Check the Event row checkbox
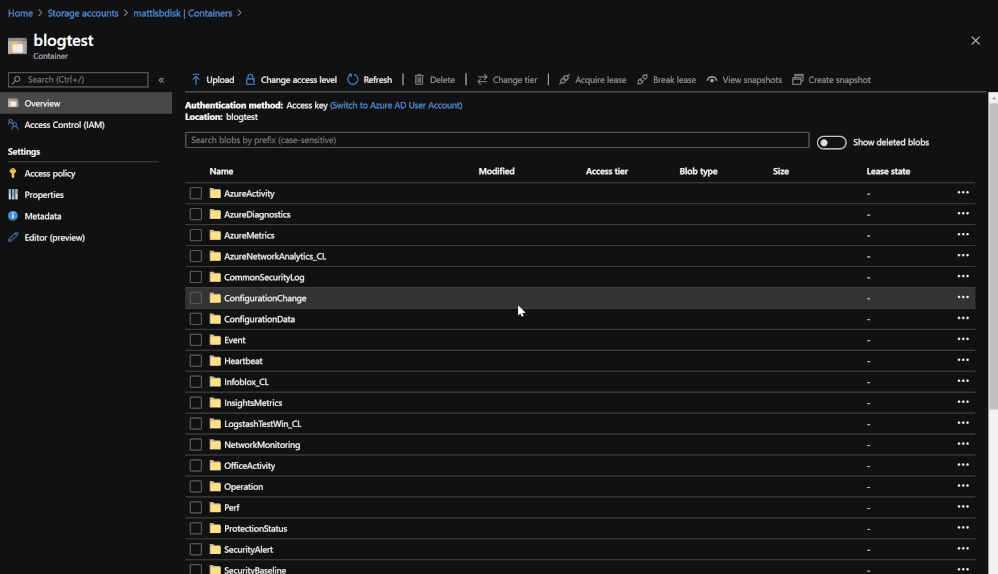This screenshot has width=998, height=574. 196,340
